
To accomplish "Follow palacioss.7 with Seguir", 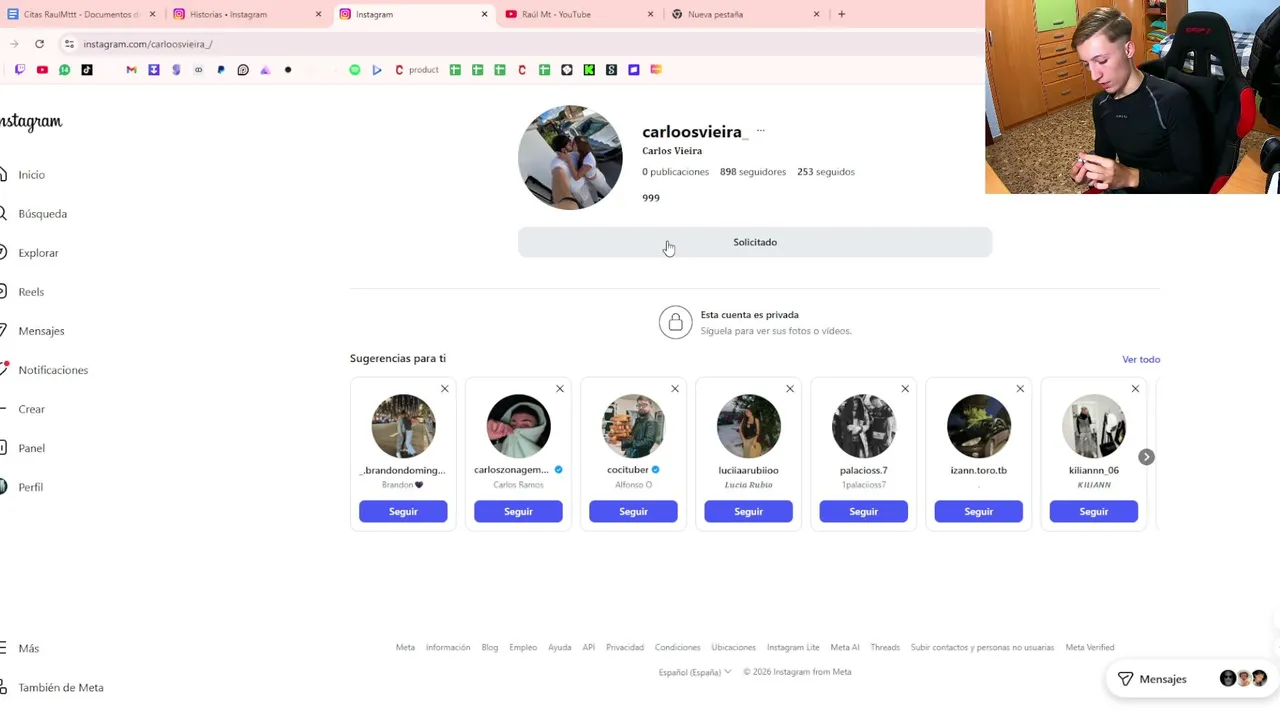I will click(x=863, y=511).
